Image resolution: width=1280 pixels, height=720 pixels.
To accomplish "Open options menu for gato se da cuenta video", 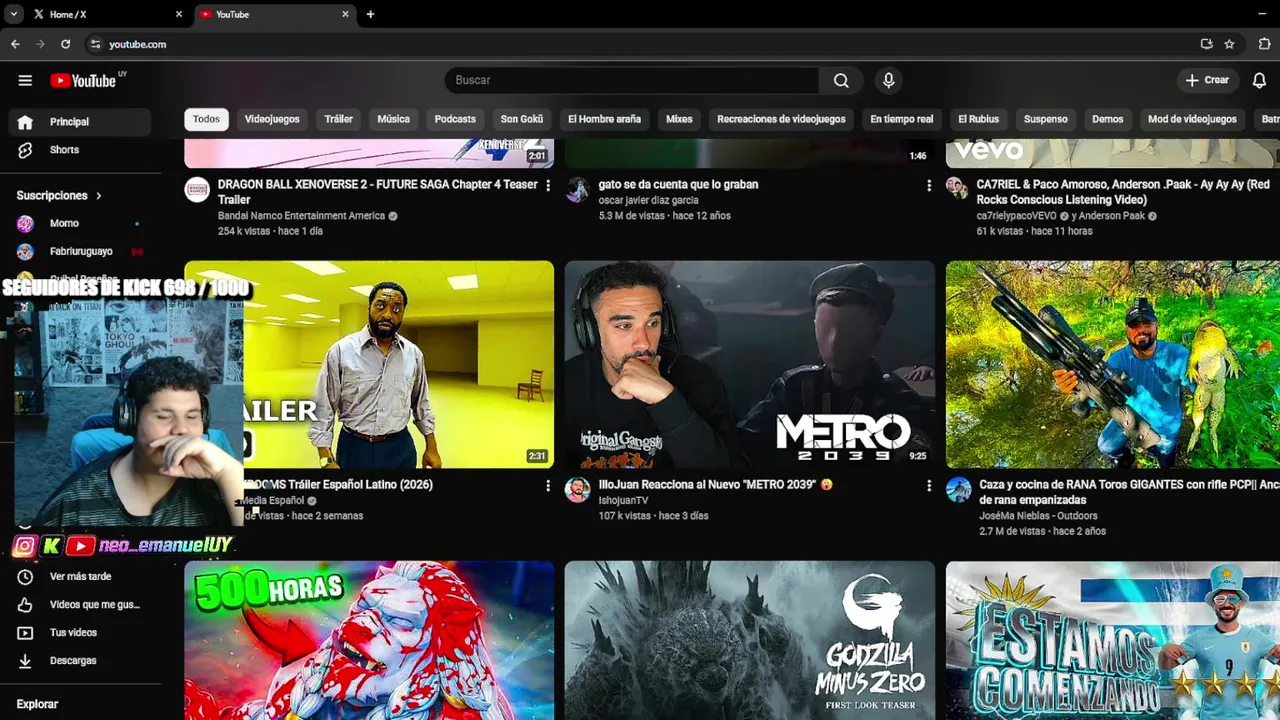I will click(x=928, y=186).
